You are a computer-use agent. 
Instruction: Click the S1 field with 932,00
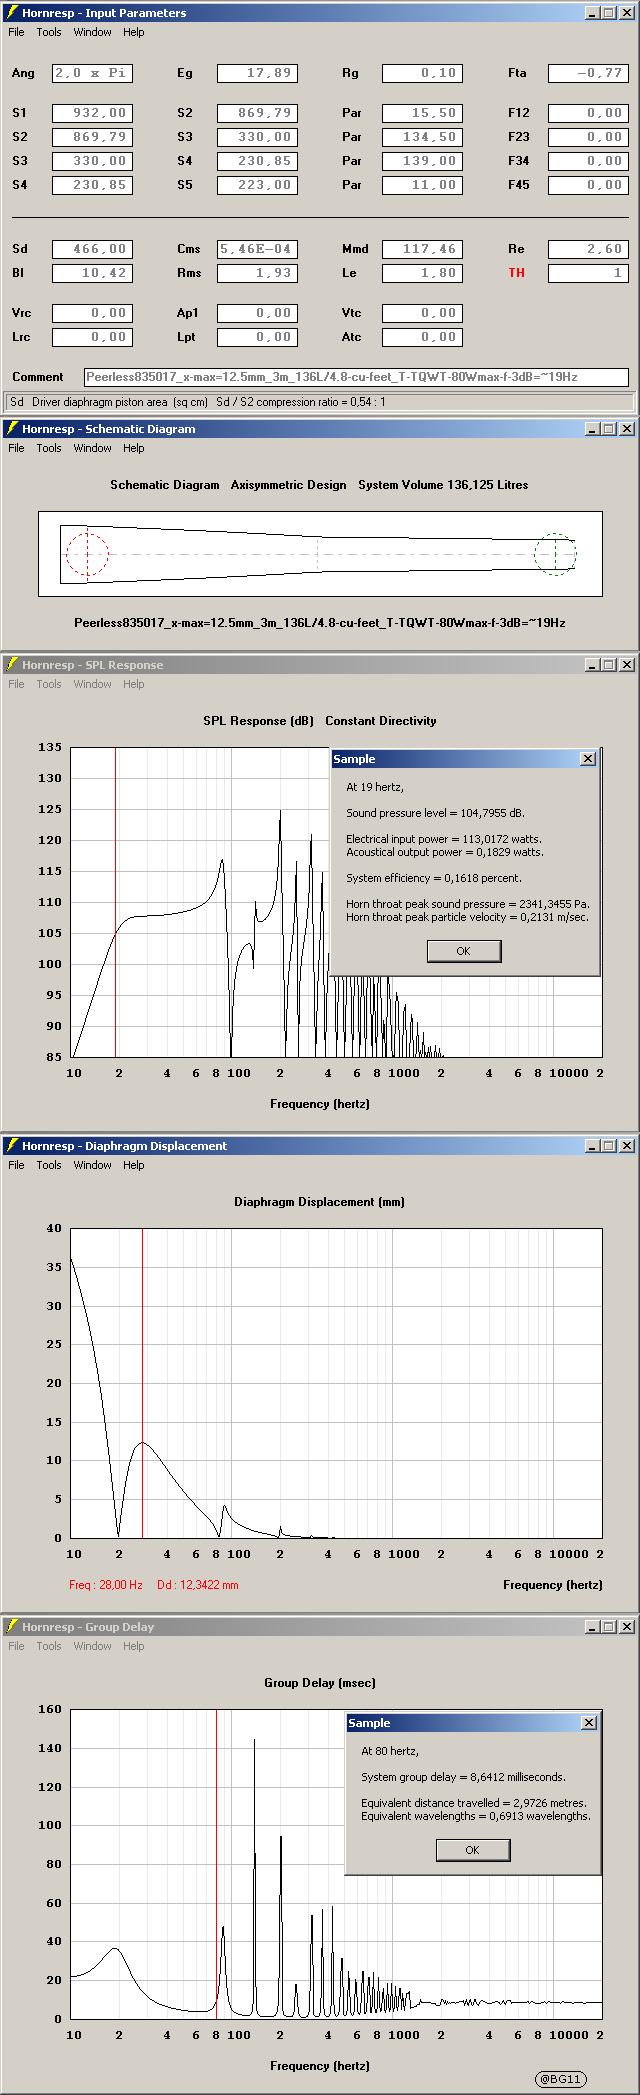click(x=92, y=113)
